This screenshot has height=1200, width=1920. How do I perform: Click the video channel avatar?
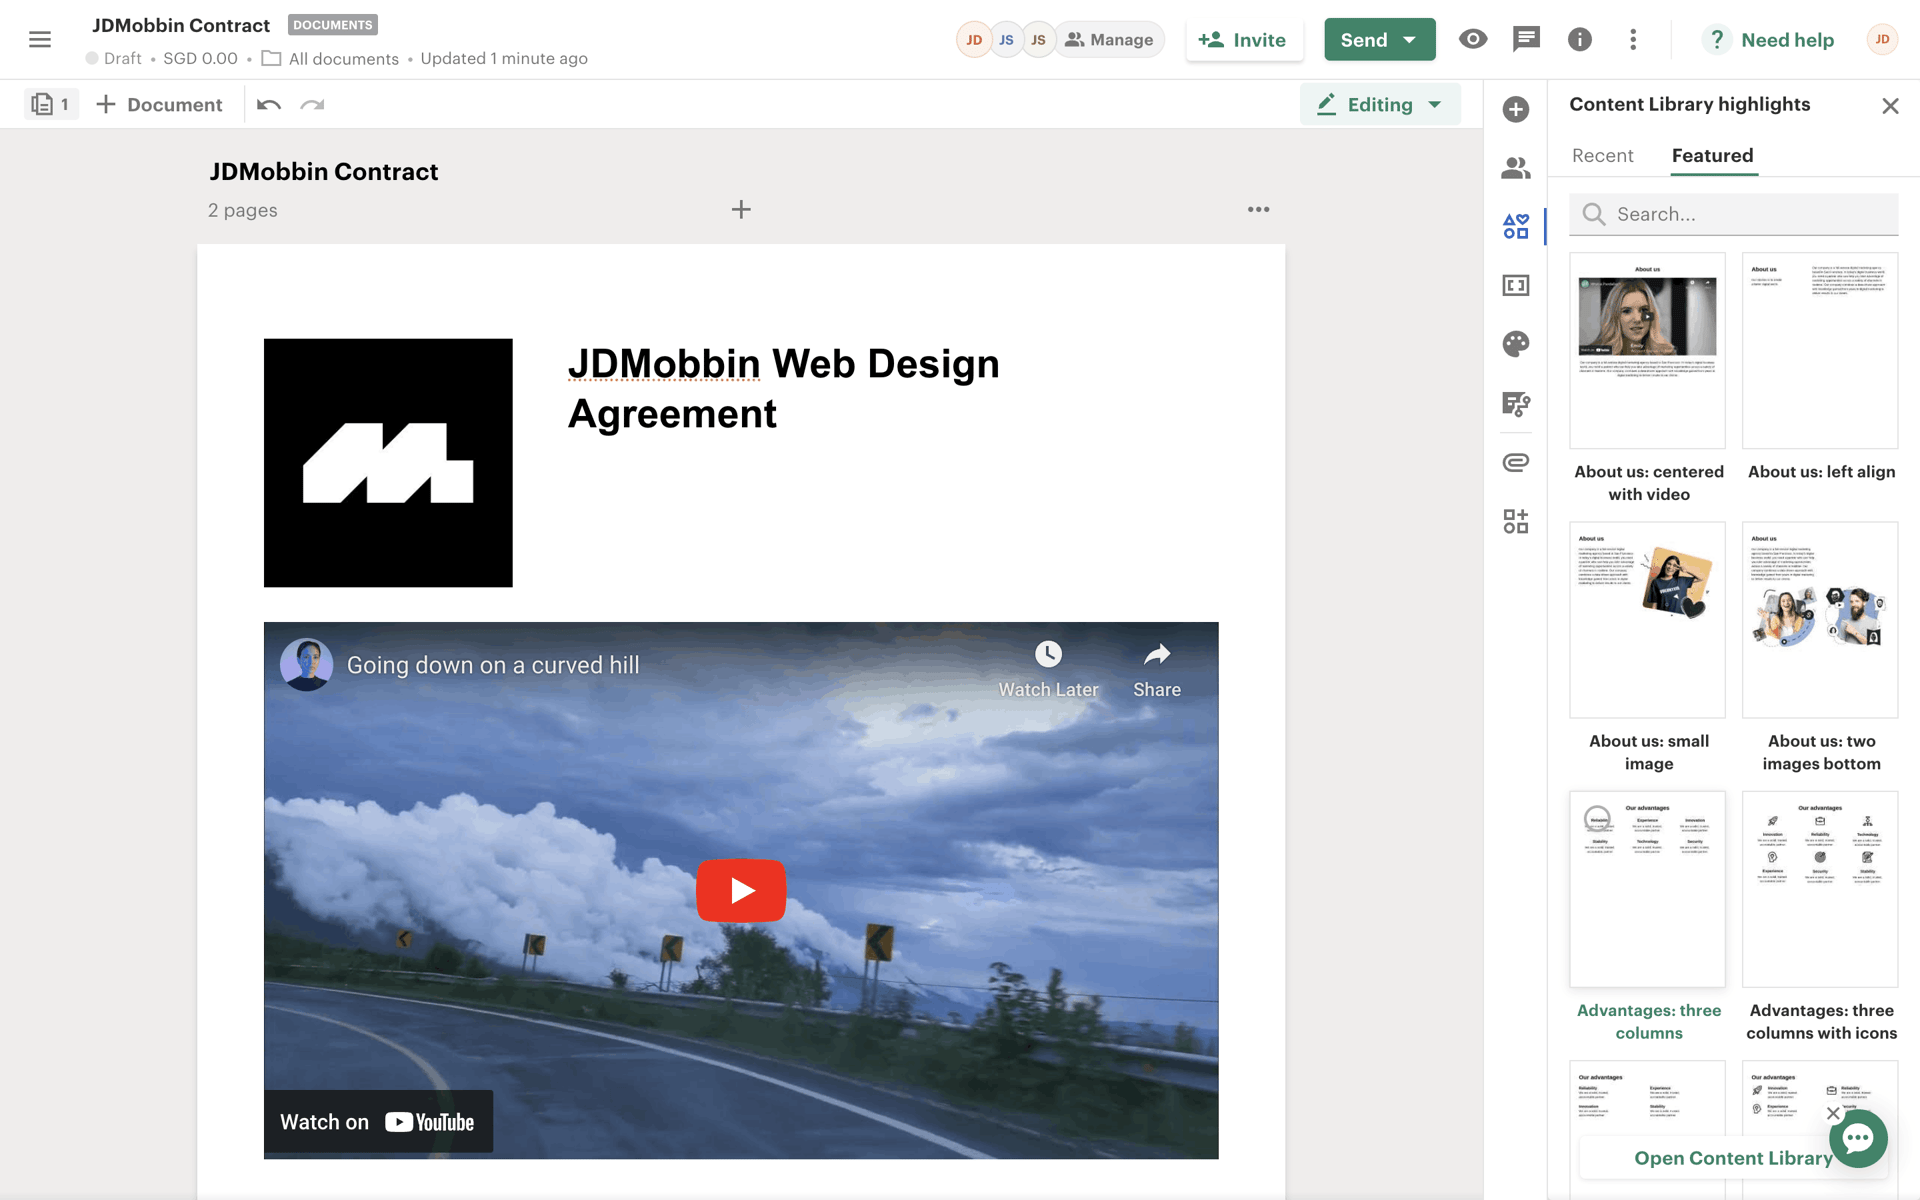(x=307, y=665)
